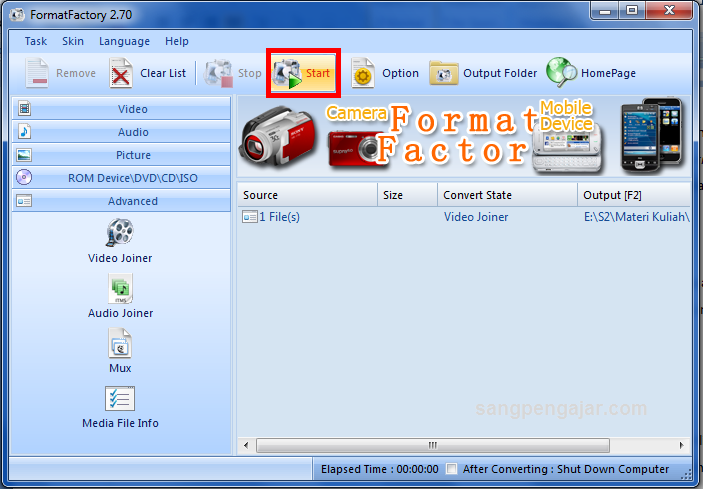Sort by the Source column header

click(307, 195)
